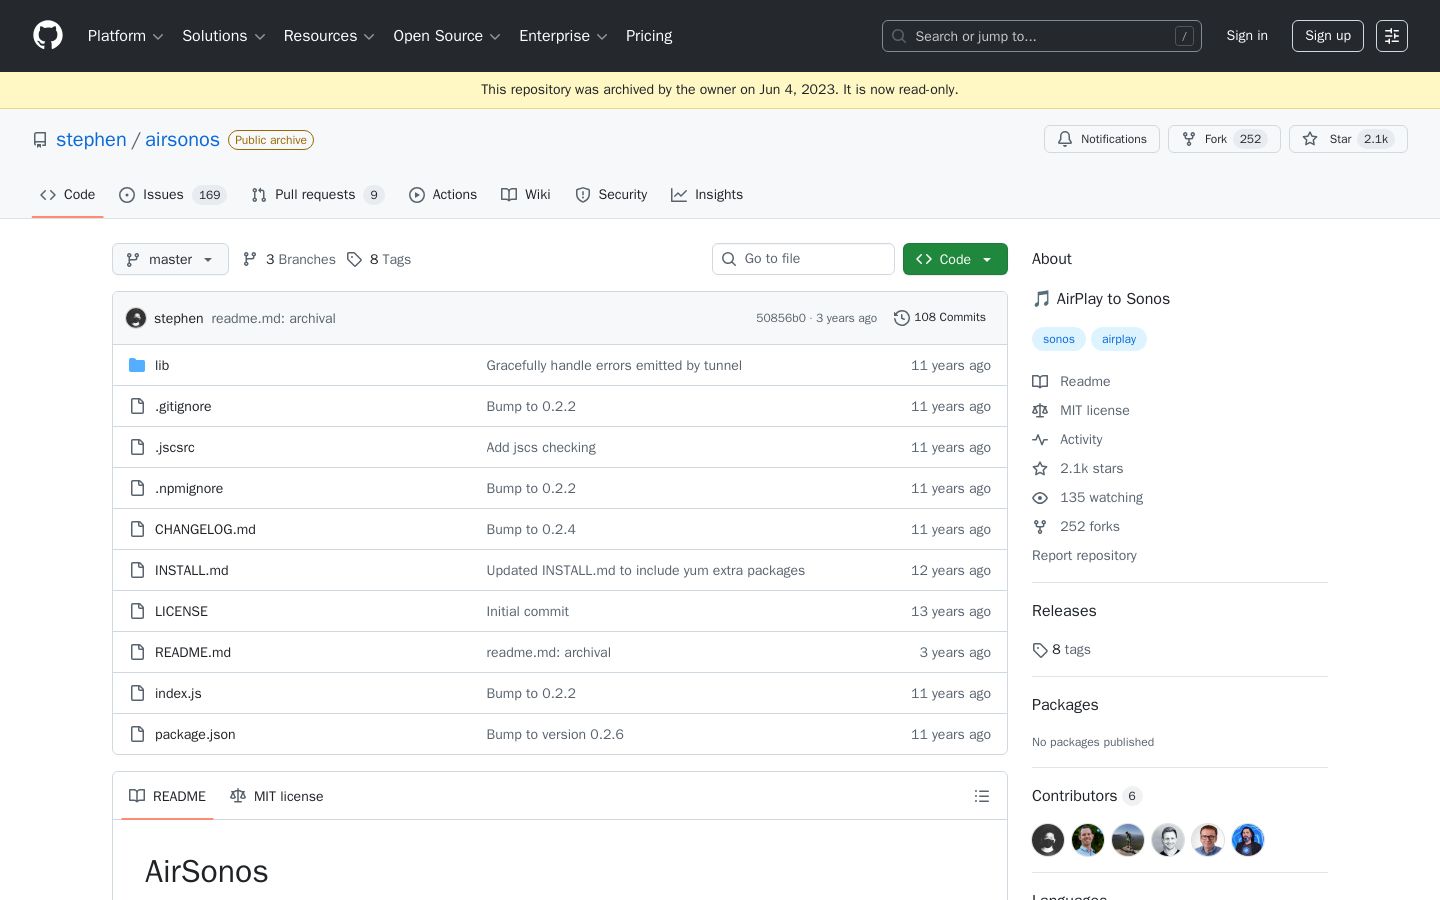The width and height of the screenshot is (1440, 900).
Task: Select the MIT license readme tab
Action: [277, 796]
